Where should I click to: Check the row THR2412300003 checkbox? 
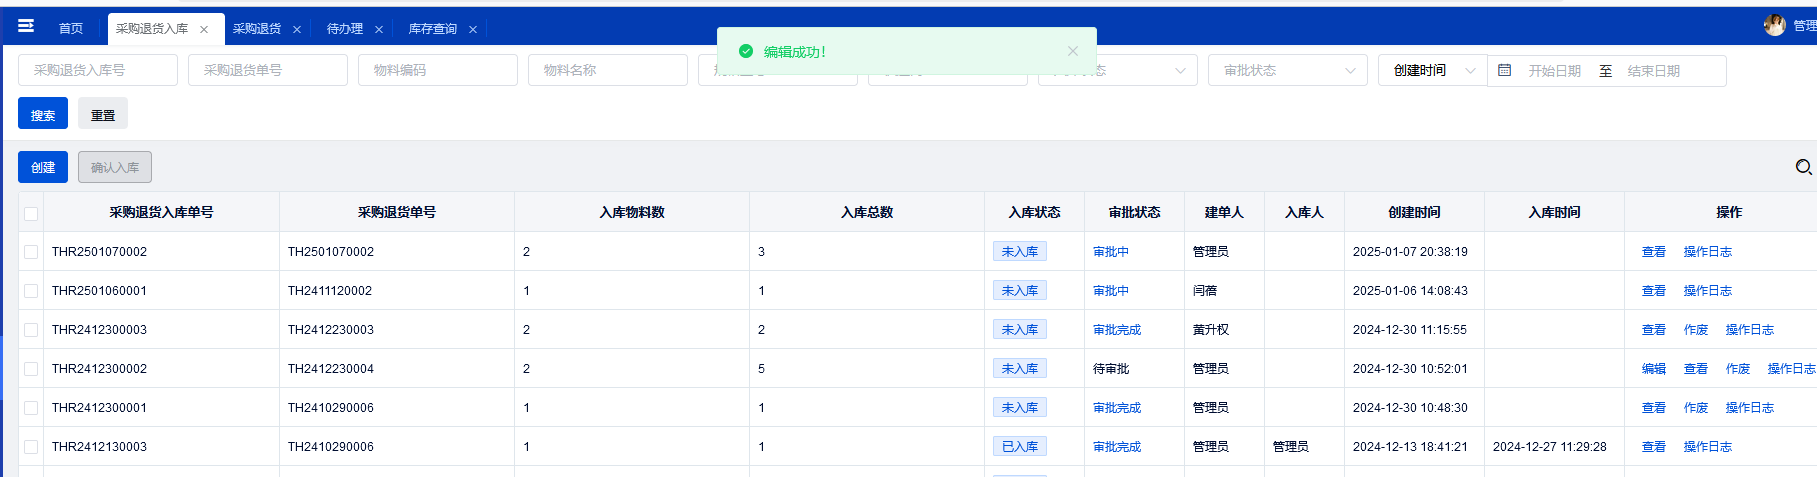point(31,330)
